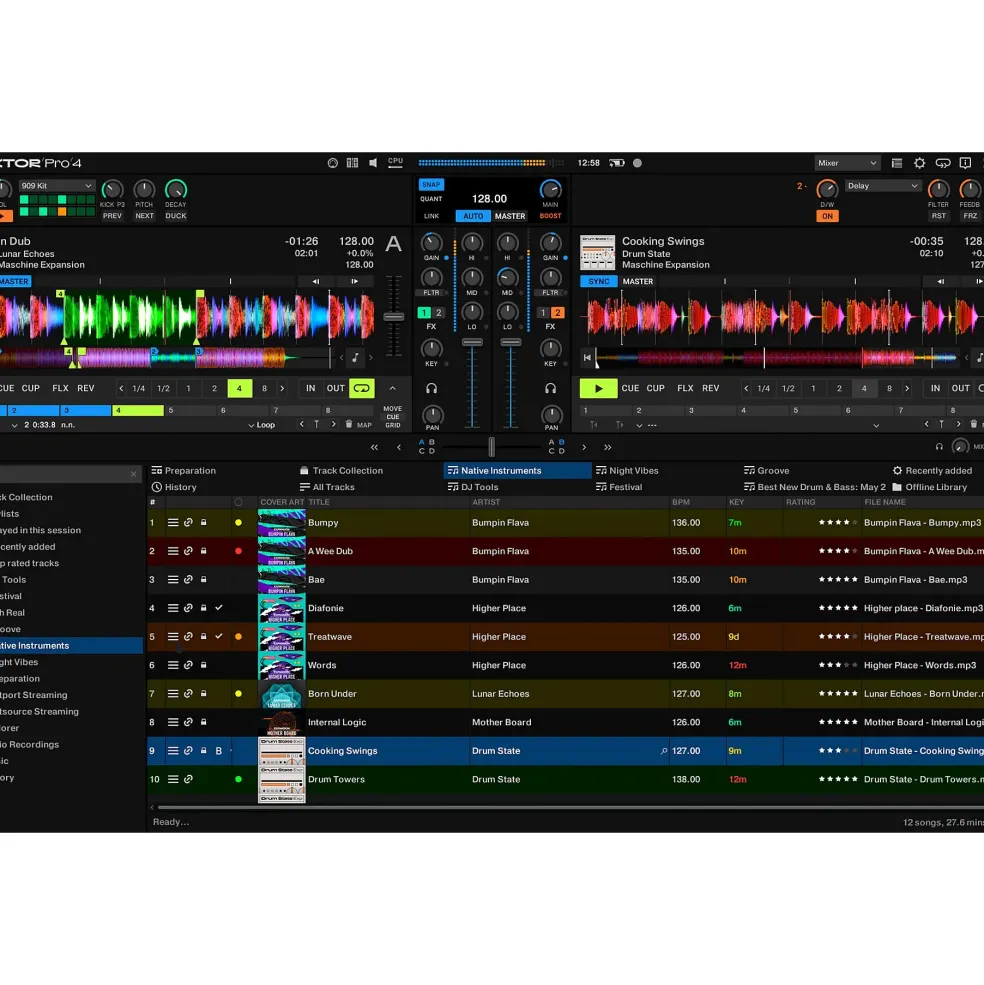Screen dimensions: 984x985
Task: Decrease loop size arrow on Deck B
Action: (746, 388)
